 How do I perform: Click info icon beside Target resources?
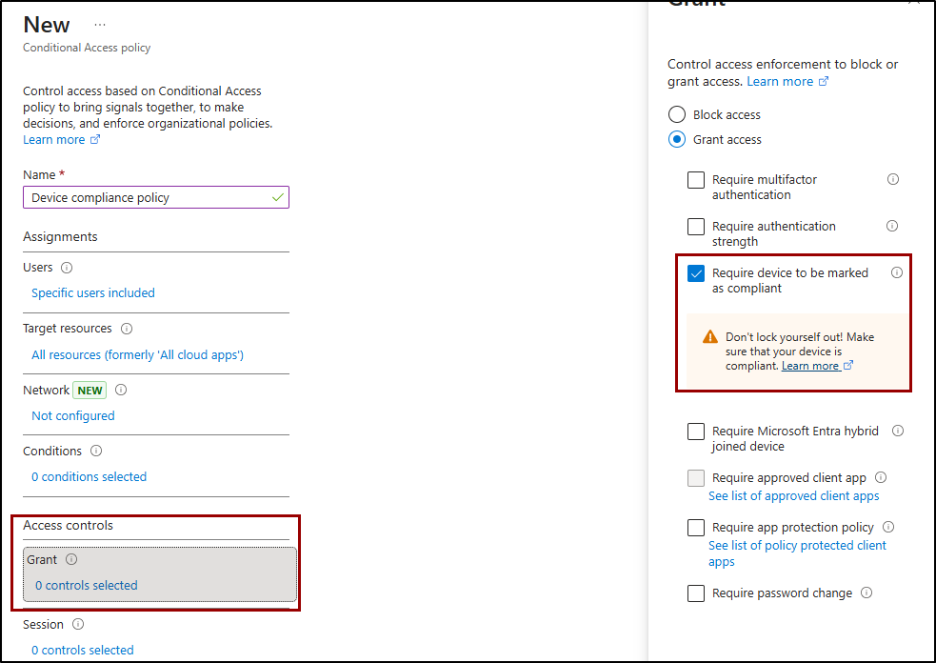tap(127, 329)
